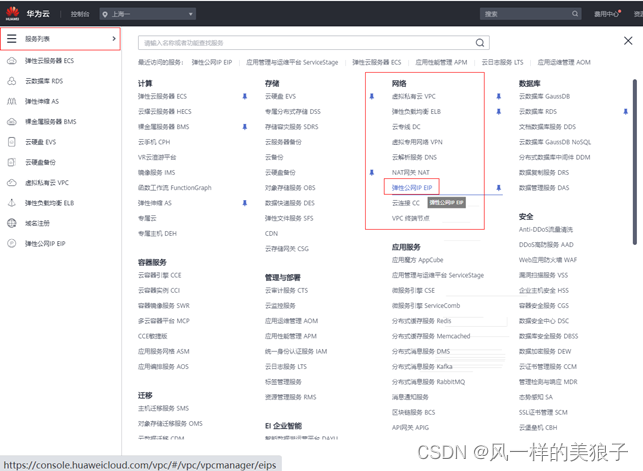Open recently visited ServiceStage link

pos(292,62)
